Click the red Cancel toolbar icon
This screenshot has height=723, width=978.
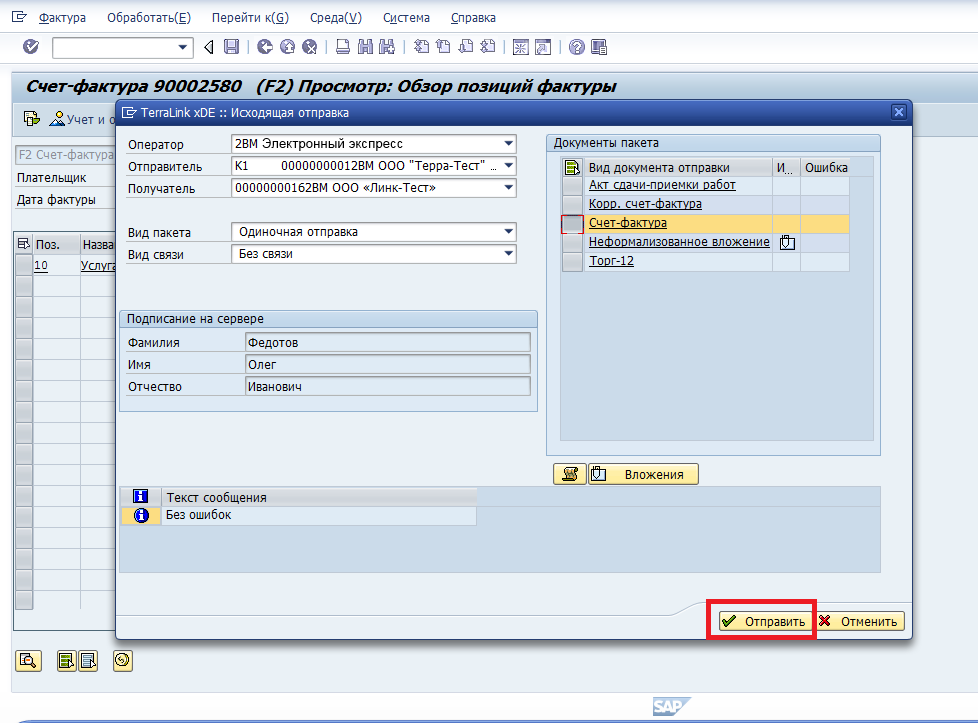[309, 47]
